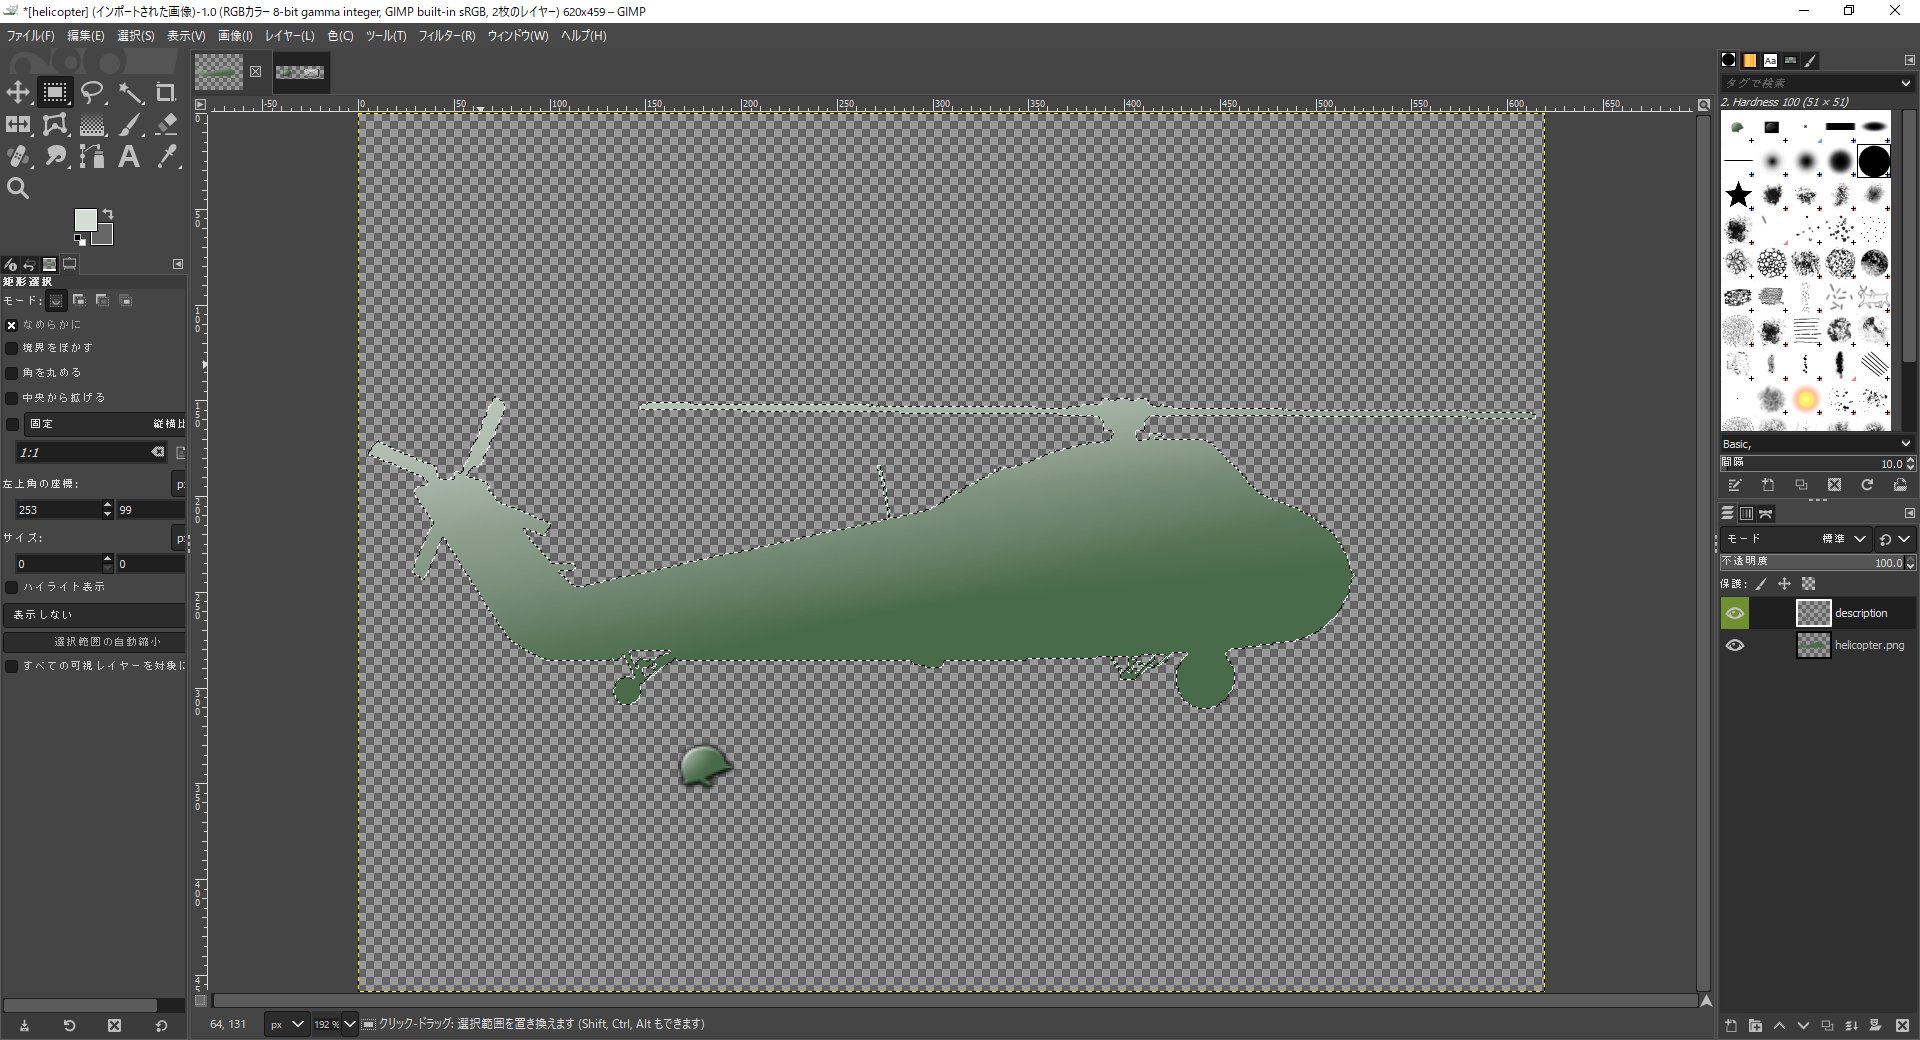Hide the helicopter.png layer
This screenshot has width=1920, height=1040.
click(1735, 645)
